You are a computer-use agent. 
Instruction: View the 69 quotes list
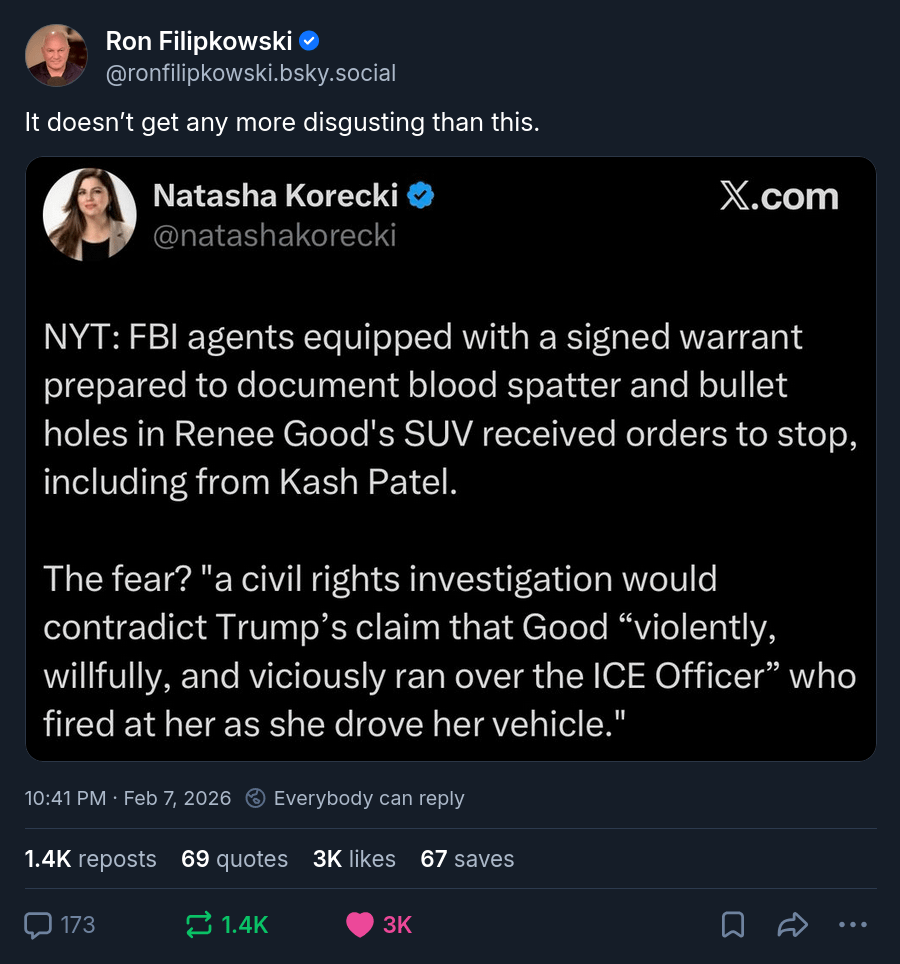(x=234, y=859)
